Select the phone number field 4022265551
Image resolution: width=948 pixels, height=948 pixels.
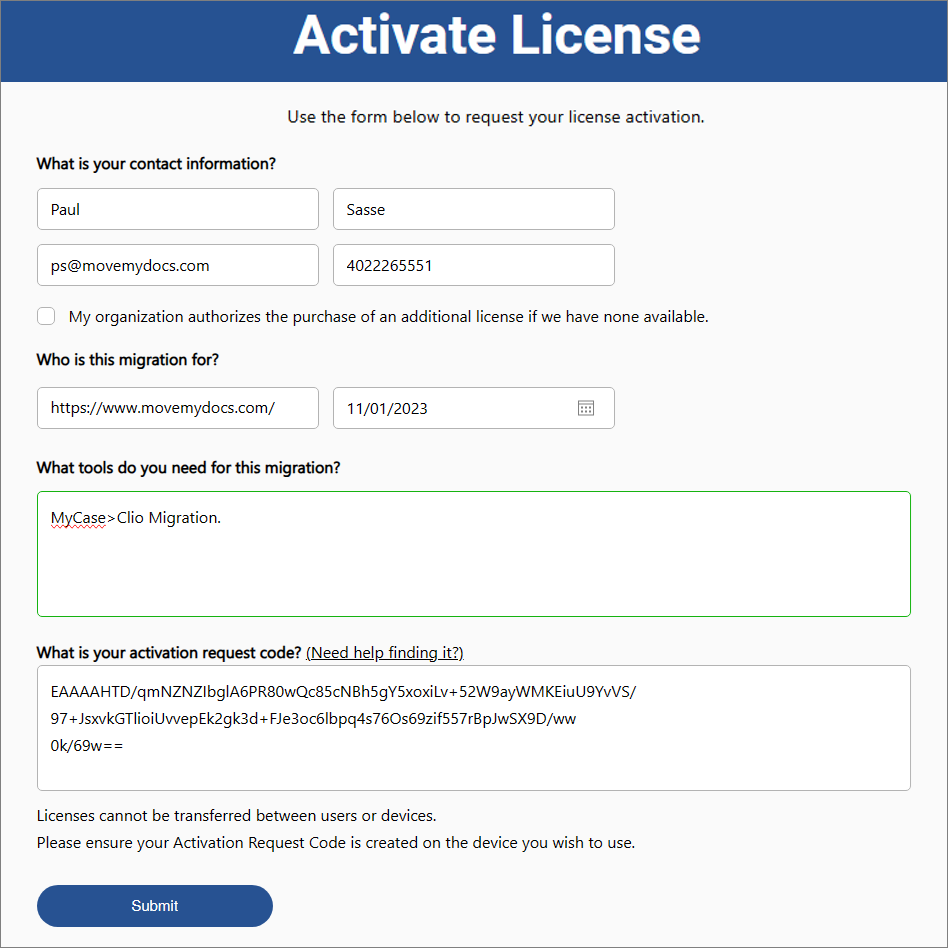(473, 265)
